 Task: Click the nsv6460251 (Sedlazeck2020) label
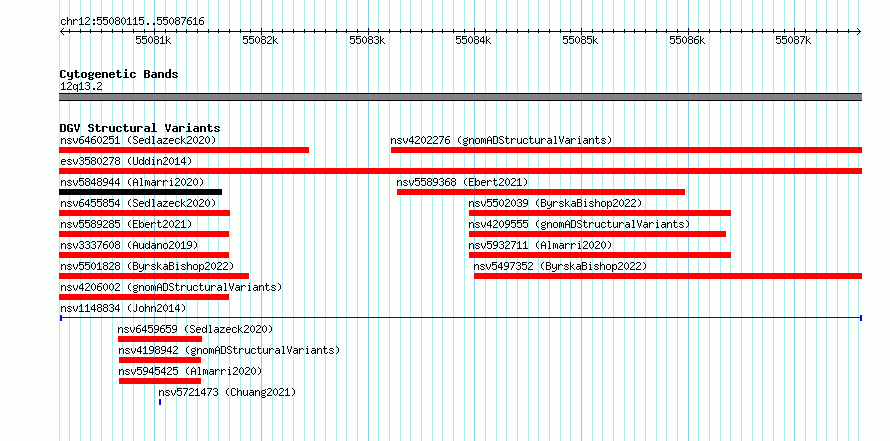138,140
